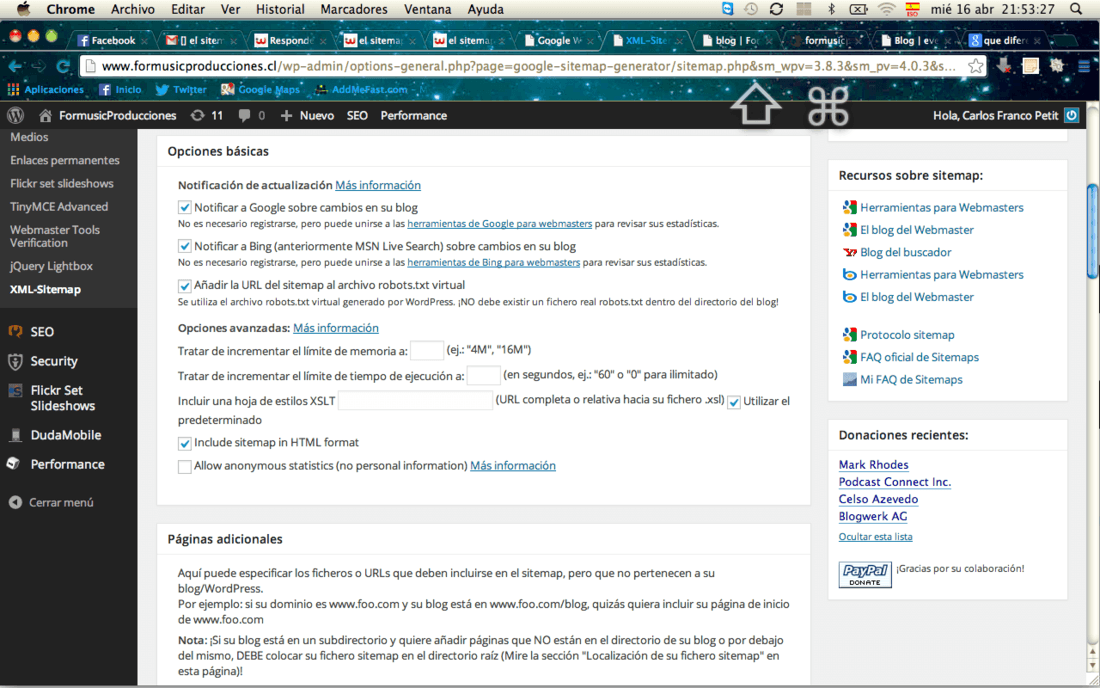Open herramientas de Google para webmasters link

[499, 224]
